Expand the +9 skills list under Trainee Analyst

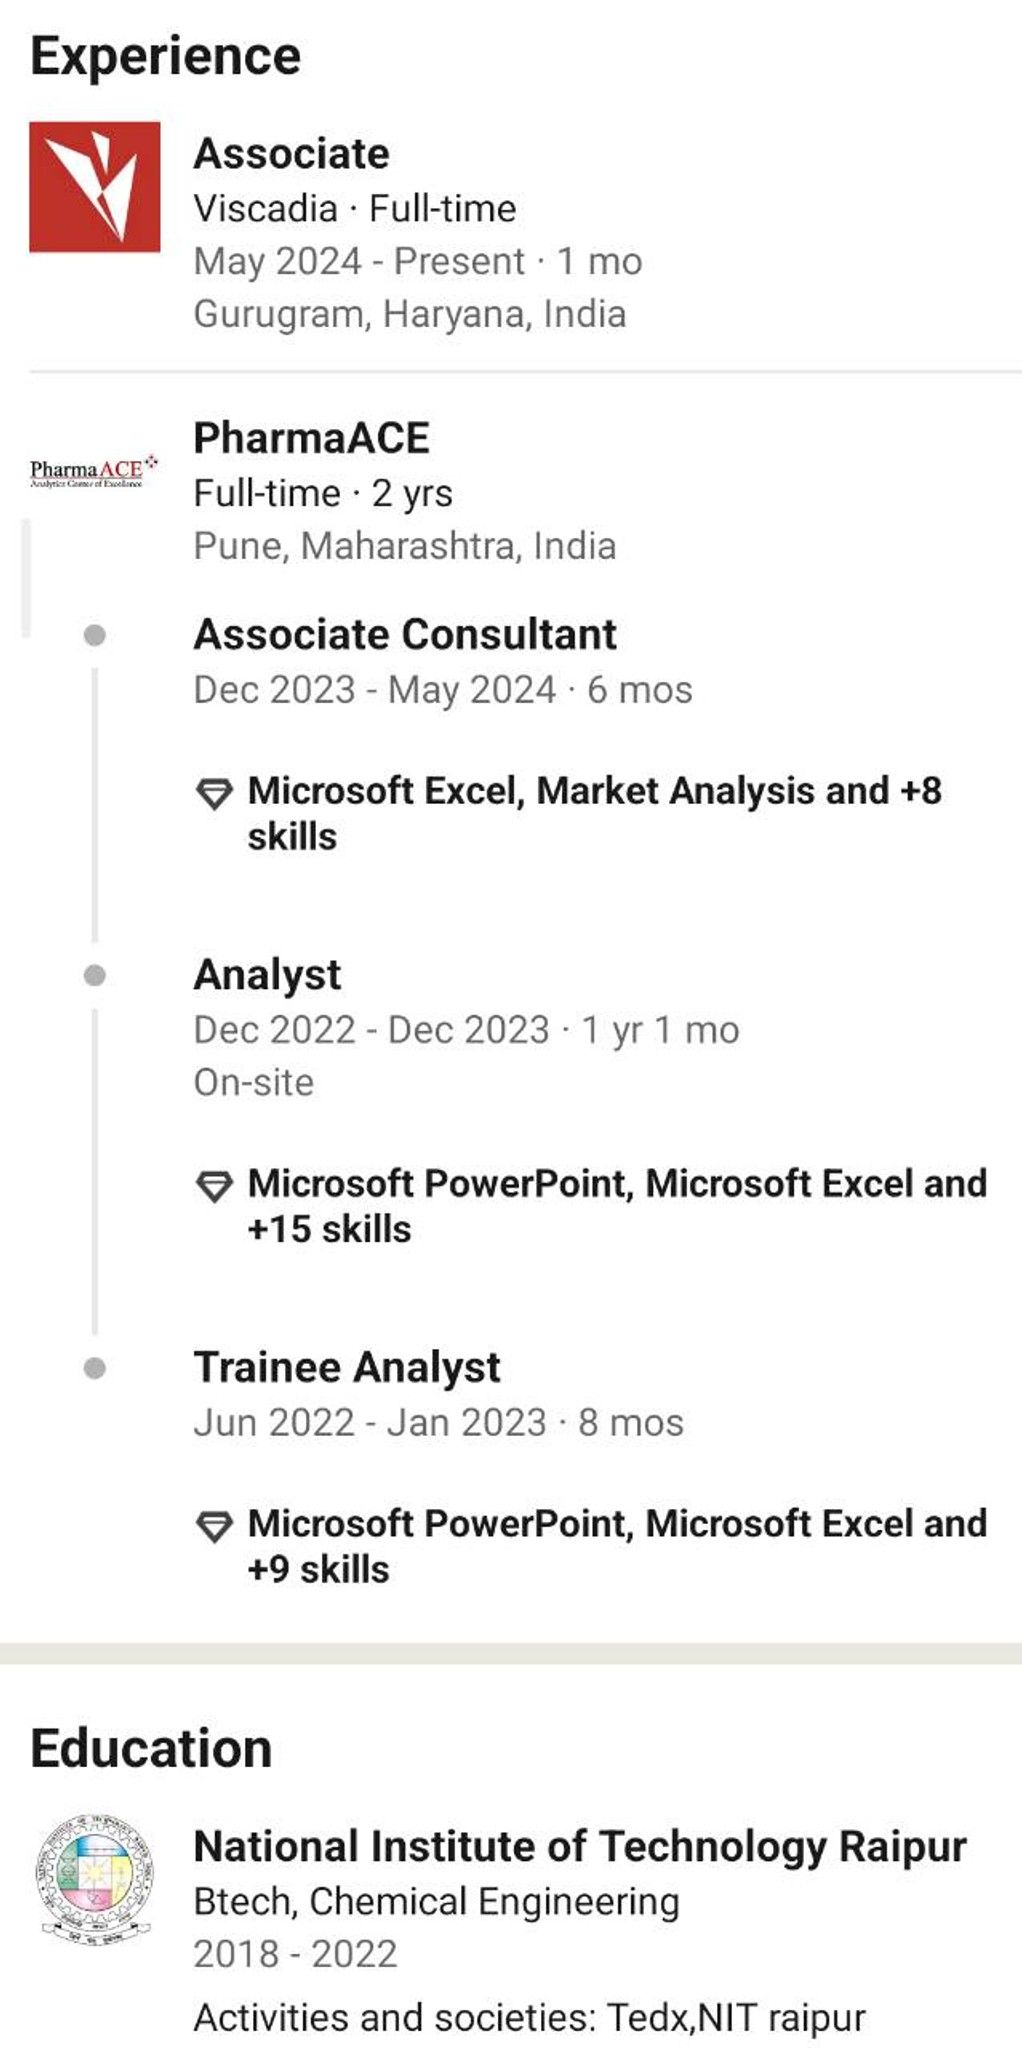coord(617,1546)
